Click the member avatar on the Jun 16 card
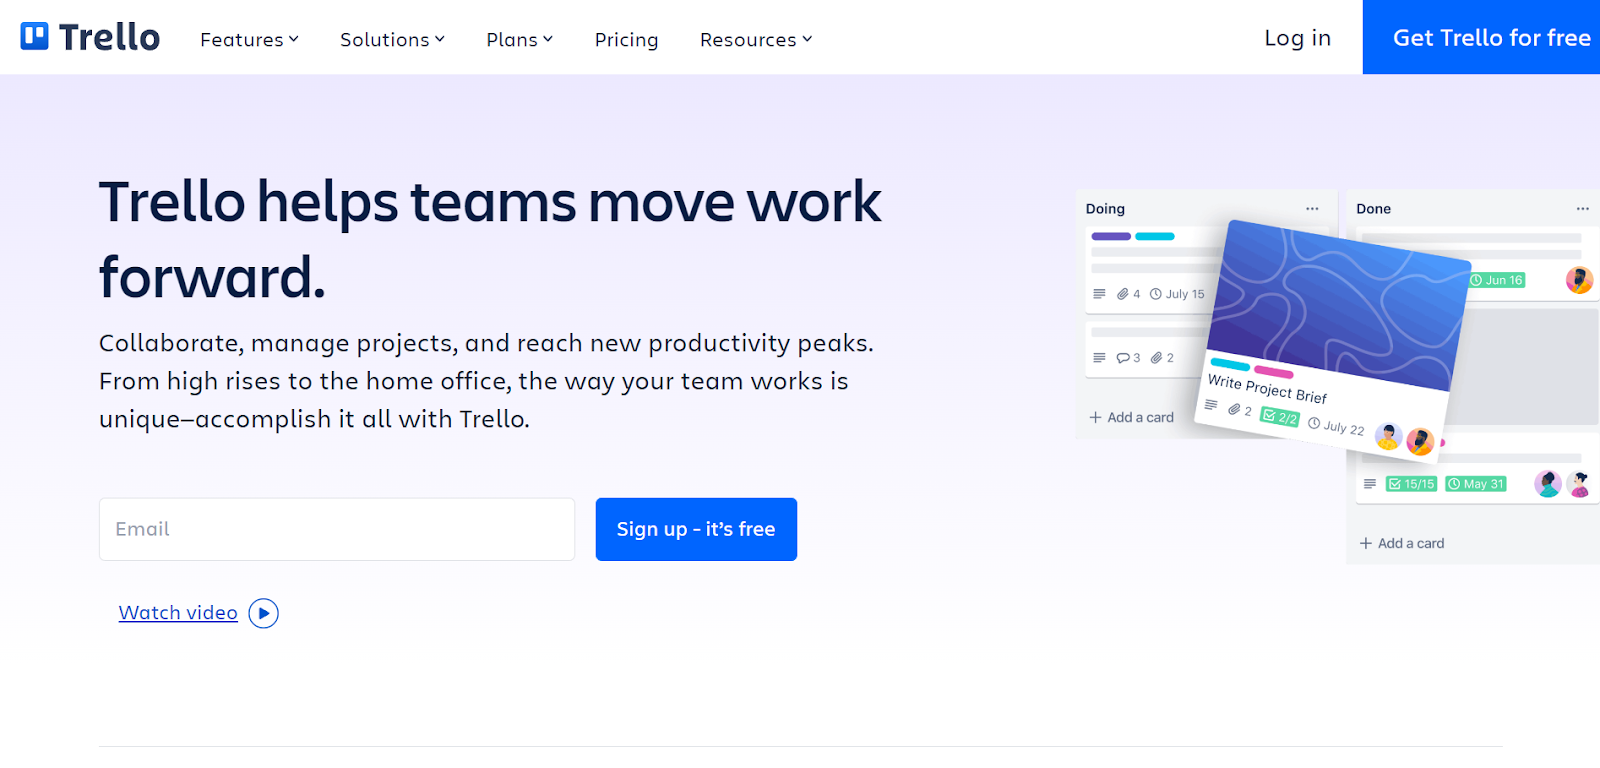Viewport: 1600px width, 768px height. [x=1579, y=280]
